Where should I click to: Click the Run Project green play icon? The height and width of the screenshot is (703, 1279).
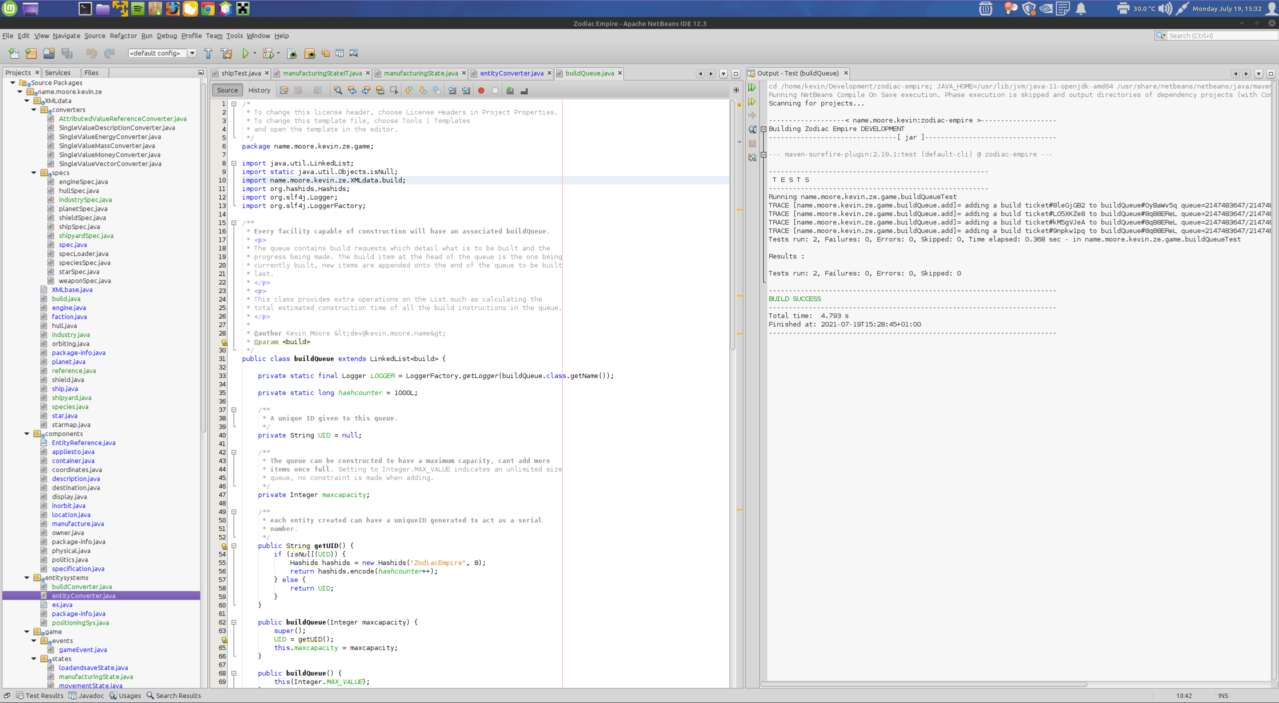(x=245, y=54)
